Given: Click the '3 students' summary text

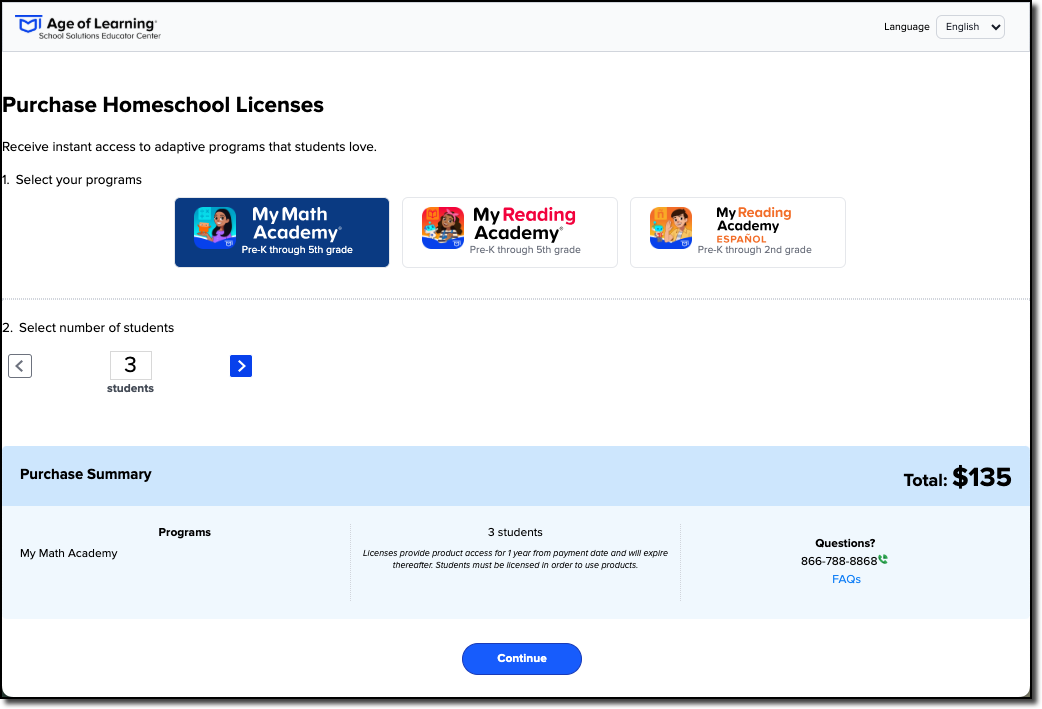Looking at the screenshot, I should pyautogui.click(x=515, y=532).
